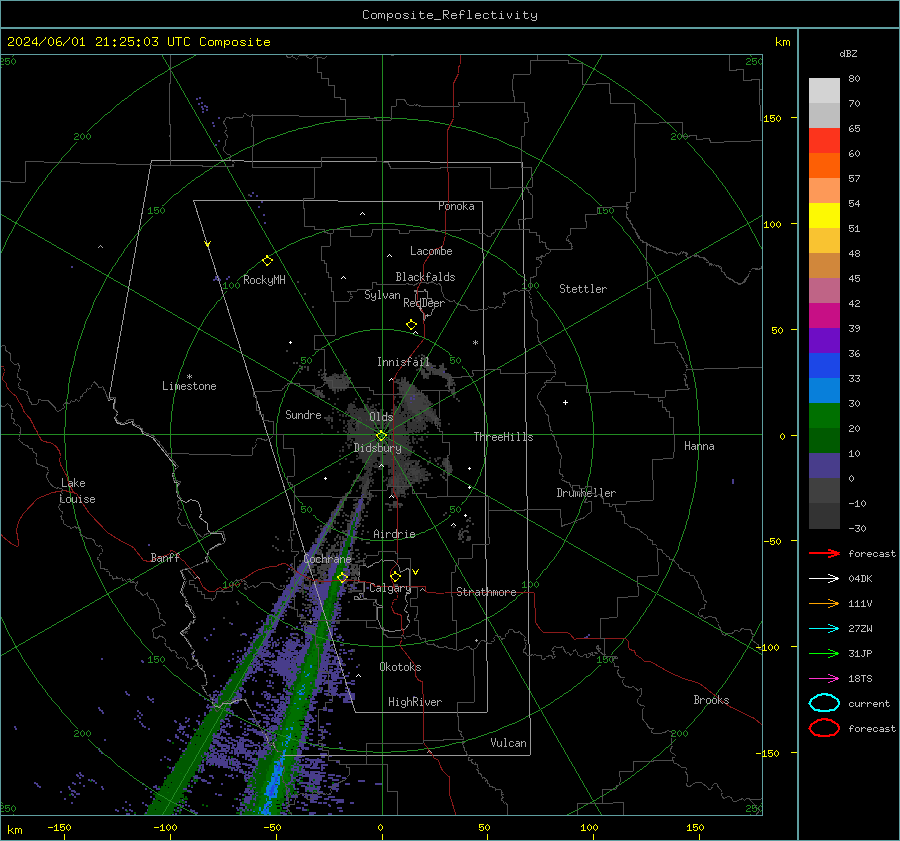Viewport: 900px width, 841px height.
Task: Click the Strathmore city label
Action: 486,592
